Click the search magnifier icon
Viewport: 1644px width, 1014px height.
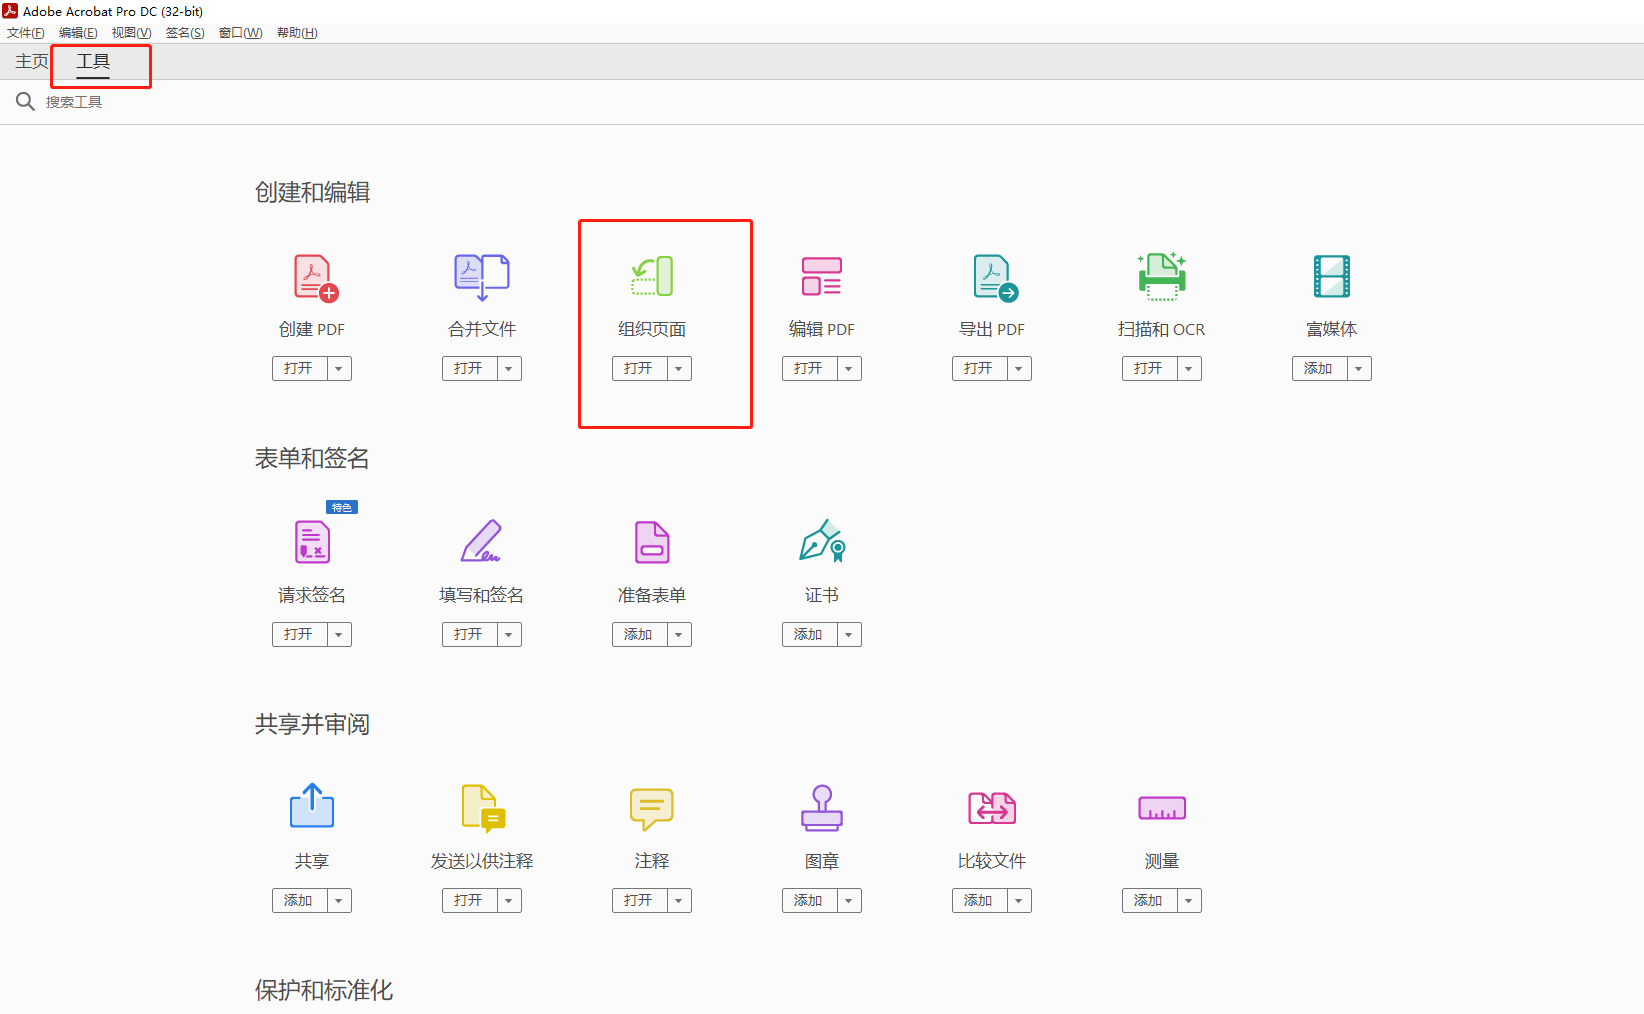[x=25, y=101]
